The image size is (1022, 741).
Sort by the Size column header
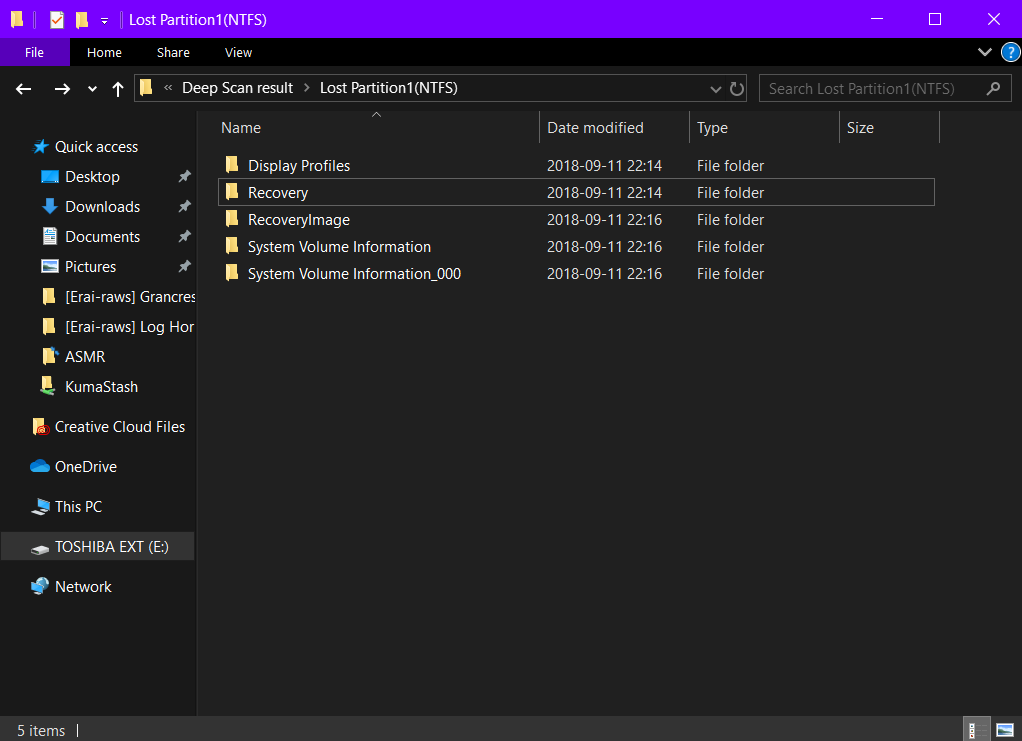[889, 128]
